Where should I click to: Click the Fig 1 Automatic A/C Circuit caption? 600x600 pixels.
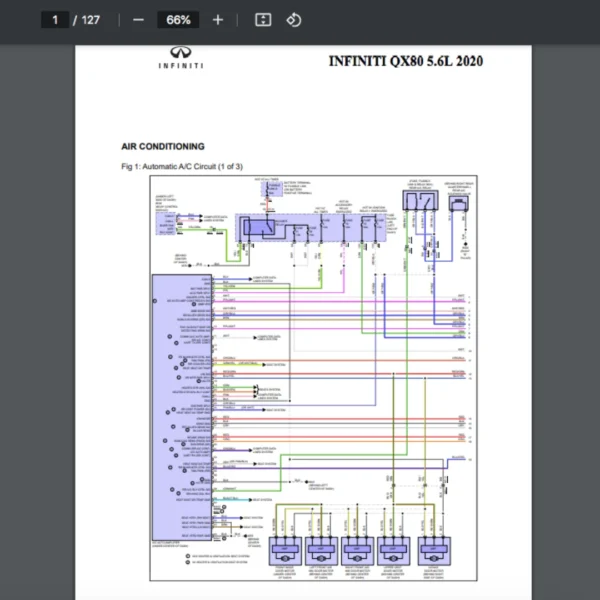(x=181, y=166)
